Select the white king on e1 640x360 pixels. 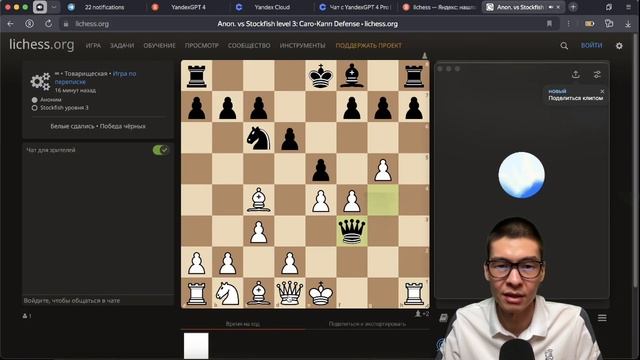pos(321,293)
